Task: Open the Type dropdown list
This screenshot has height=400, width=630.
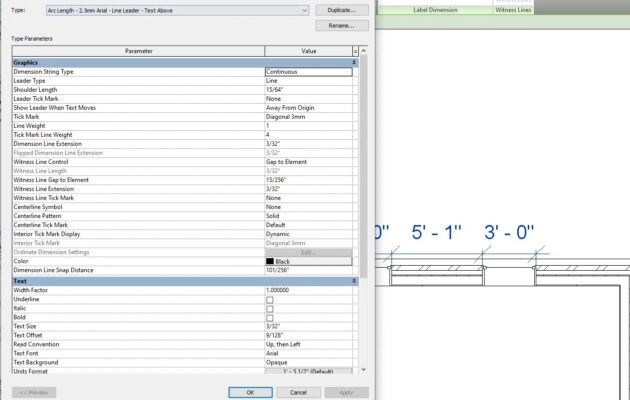Action: click(x=303, y=10)
